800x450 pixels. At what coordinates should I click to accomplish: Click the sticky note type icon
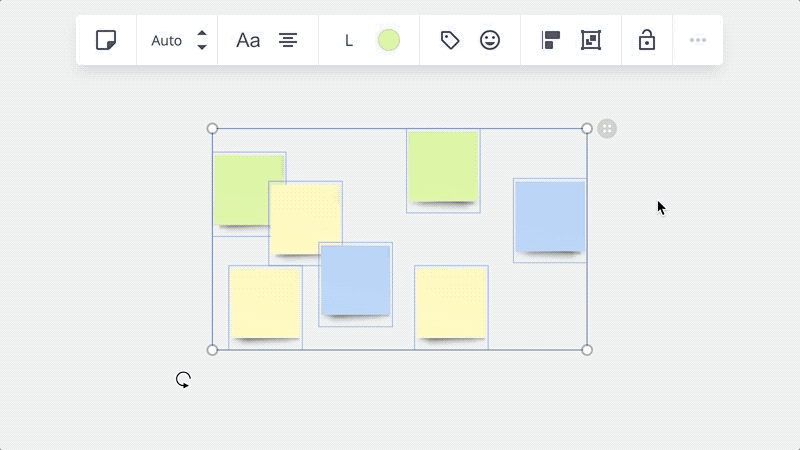click(x=106, y=40)
